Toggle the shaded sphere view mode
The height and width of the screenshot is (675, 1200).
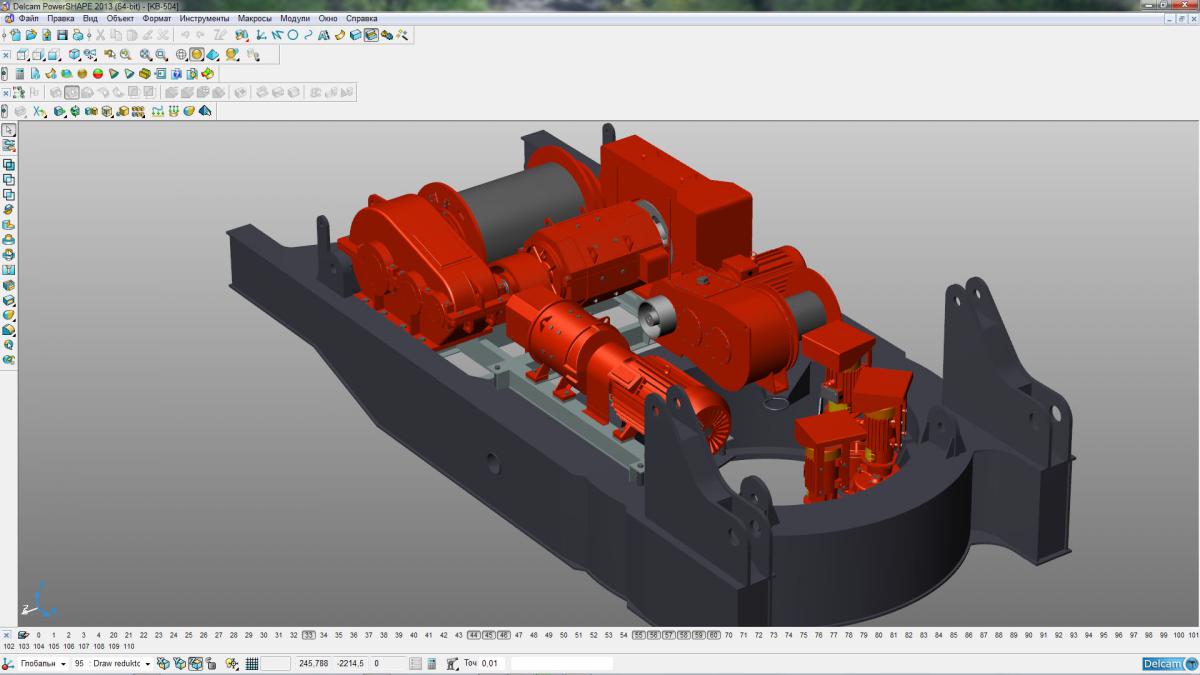pyautogui.click(x=197, y=55)
